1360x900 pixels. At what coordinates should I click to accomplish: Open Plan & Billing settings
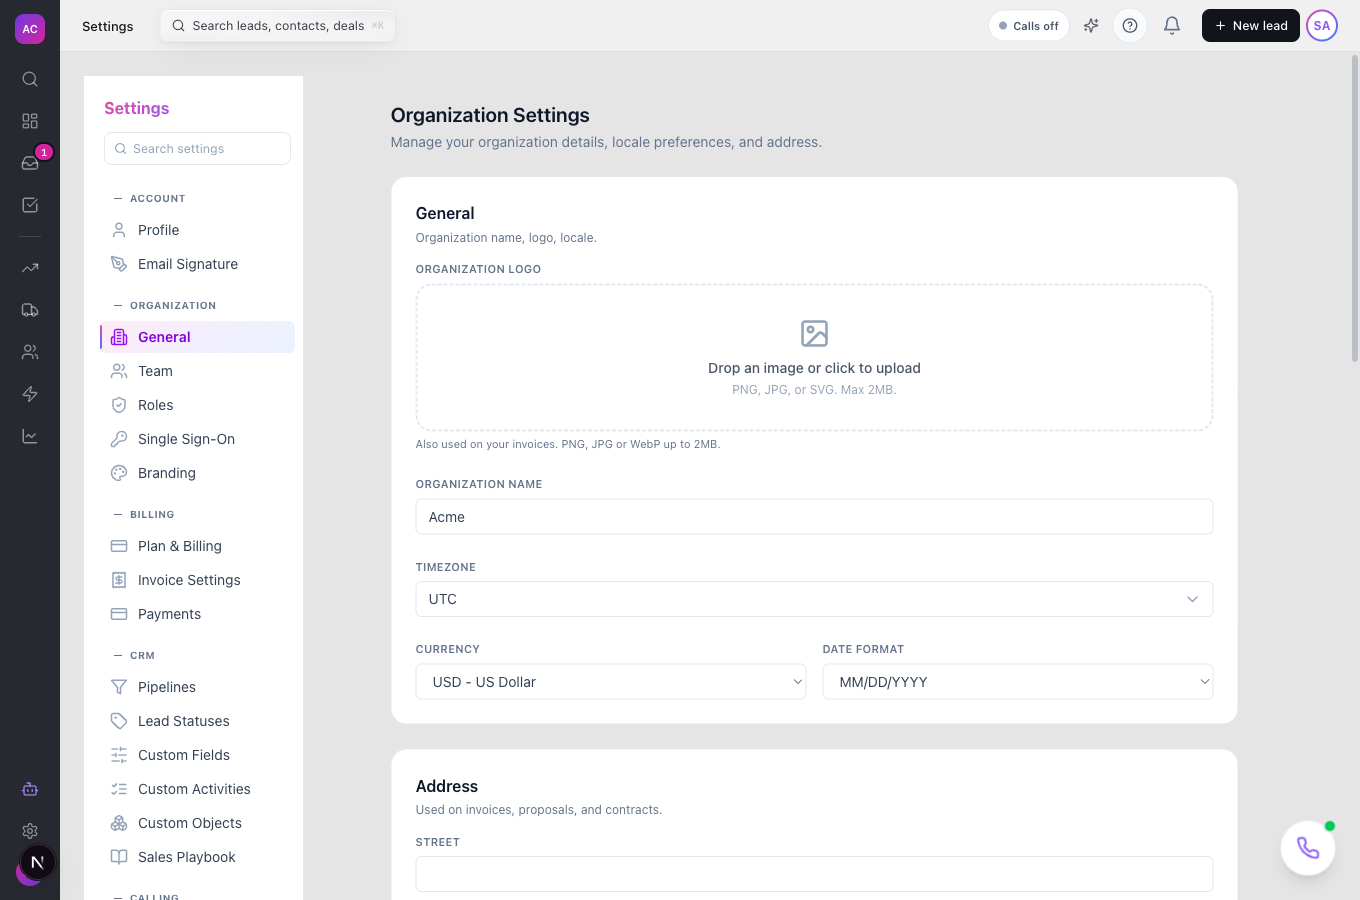tap(197, 546)
